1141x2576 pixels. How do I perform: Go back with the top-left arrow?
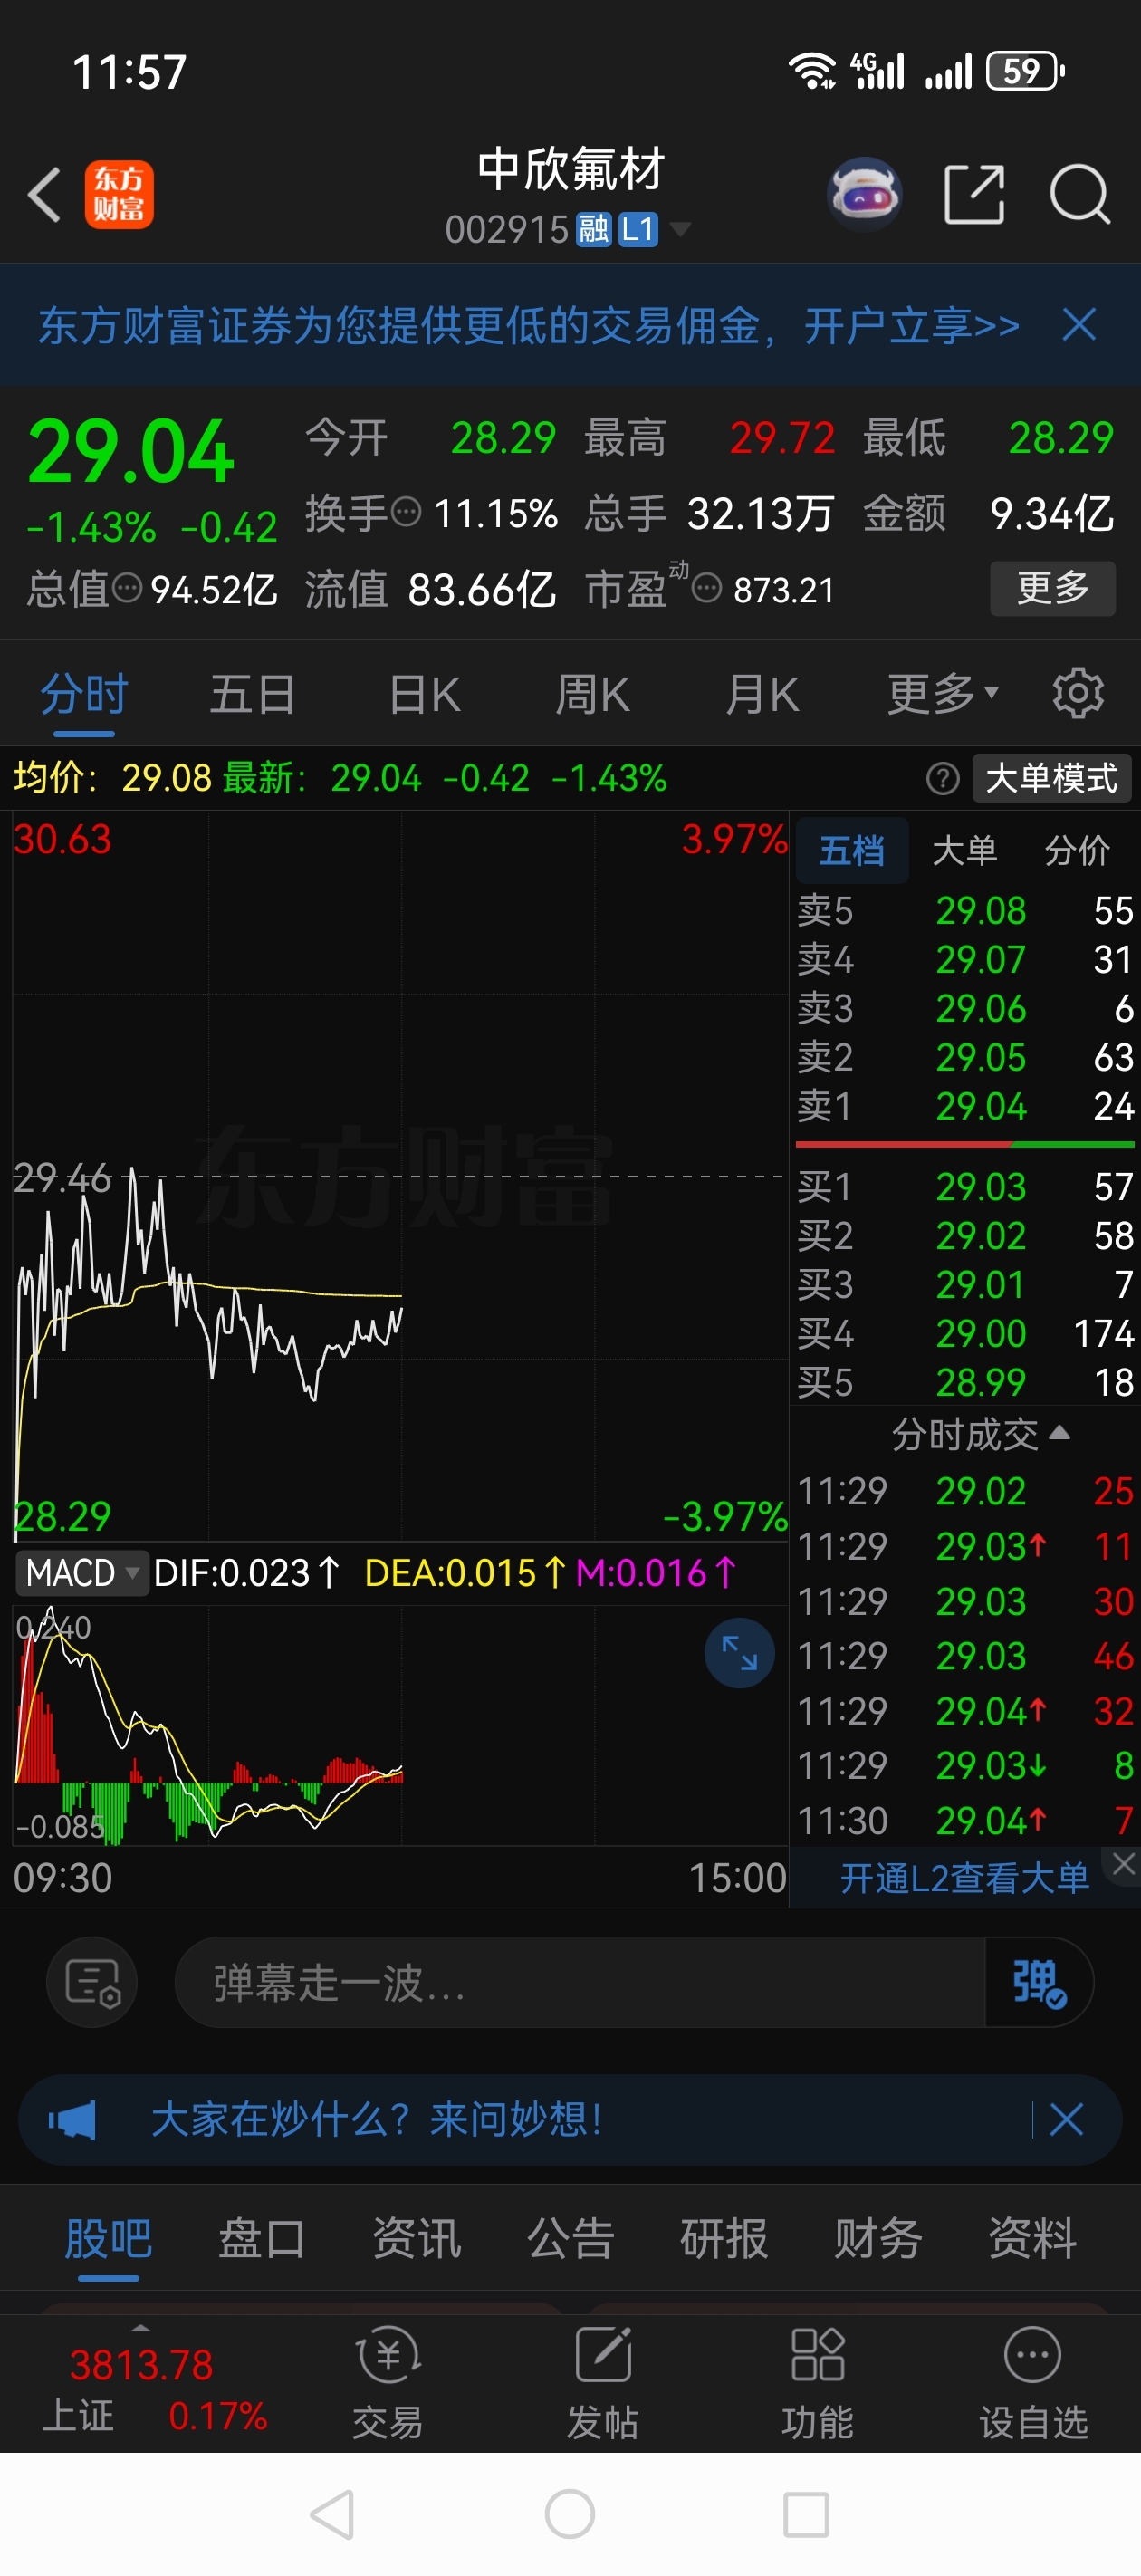click(x=44, y=194)
